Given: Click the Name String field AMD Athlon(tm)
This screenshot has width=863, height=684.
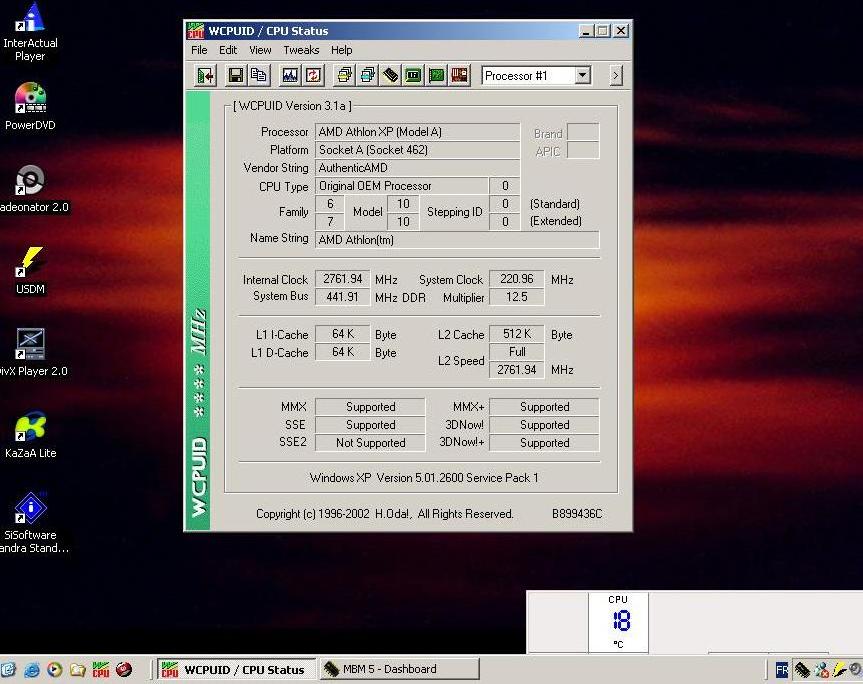Looking at the screenshot, I should pyautogui.click(x=457, y=240).
